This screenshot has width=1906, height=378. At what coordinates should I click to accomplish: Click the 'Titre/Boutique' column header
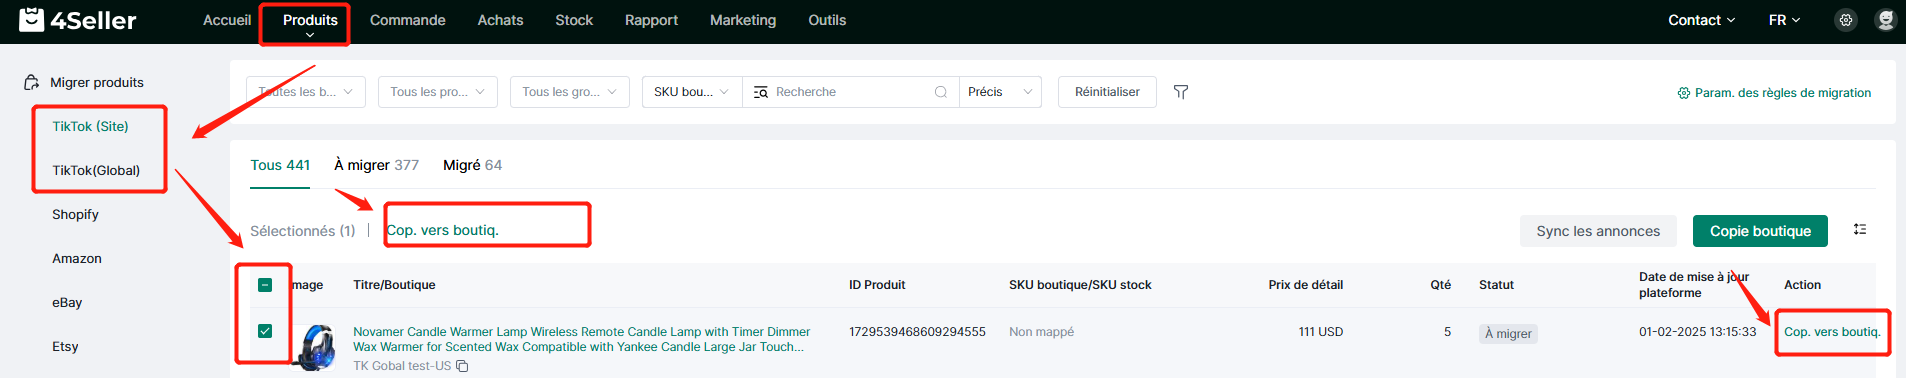coord(394,285)
